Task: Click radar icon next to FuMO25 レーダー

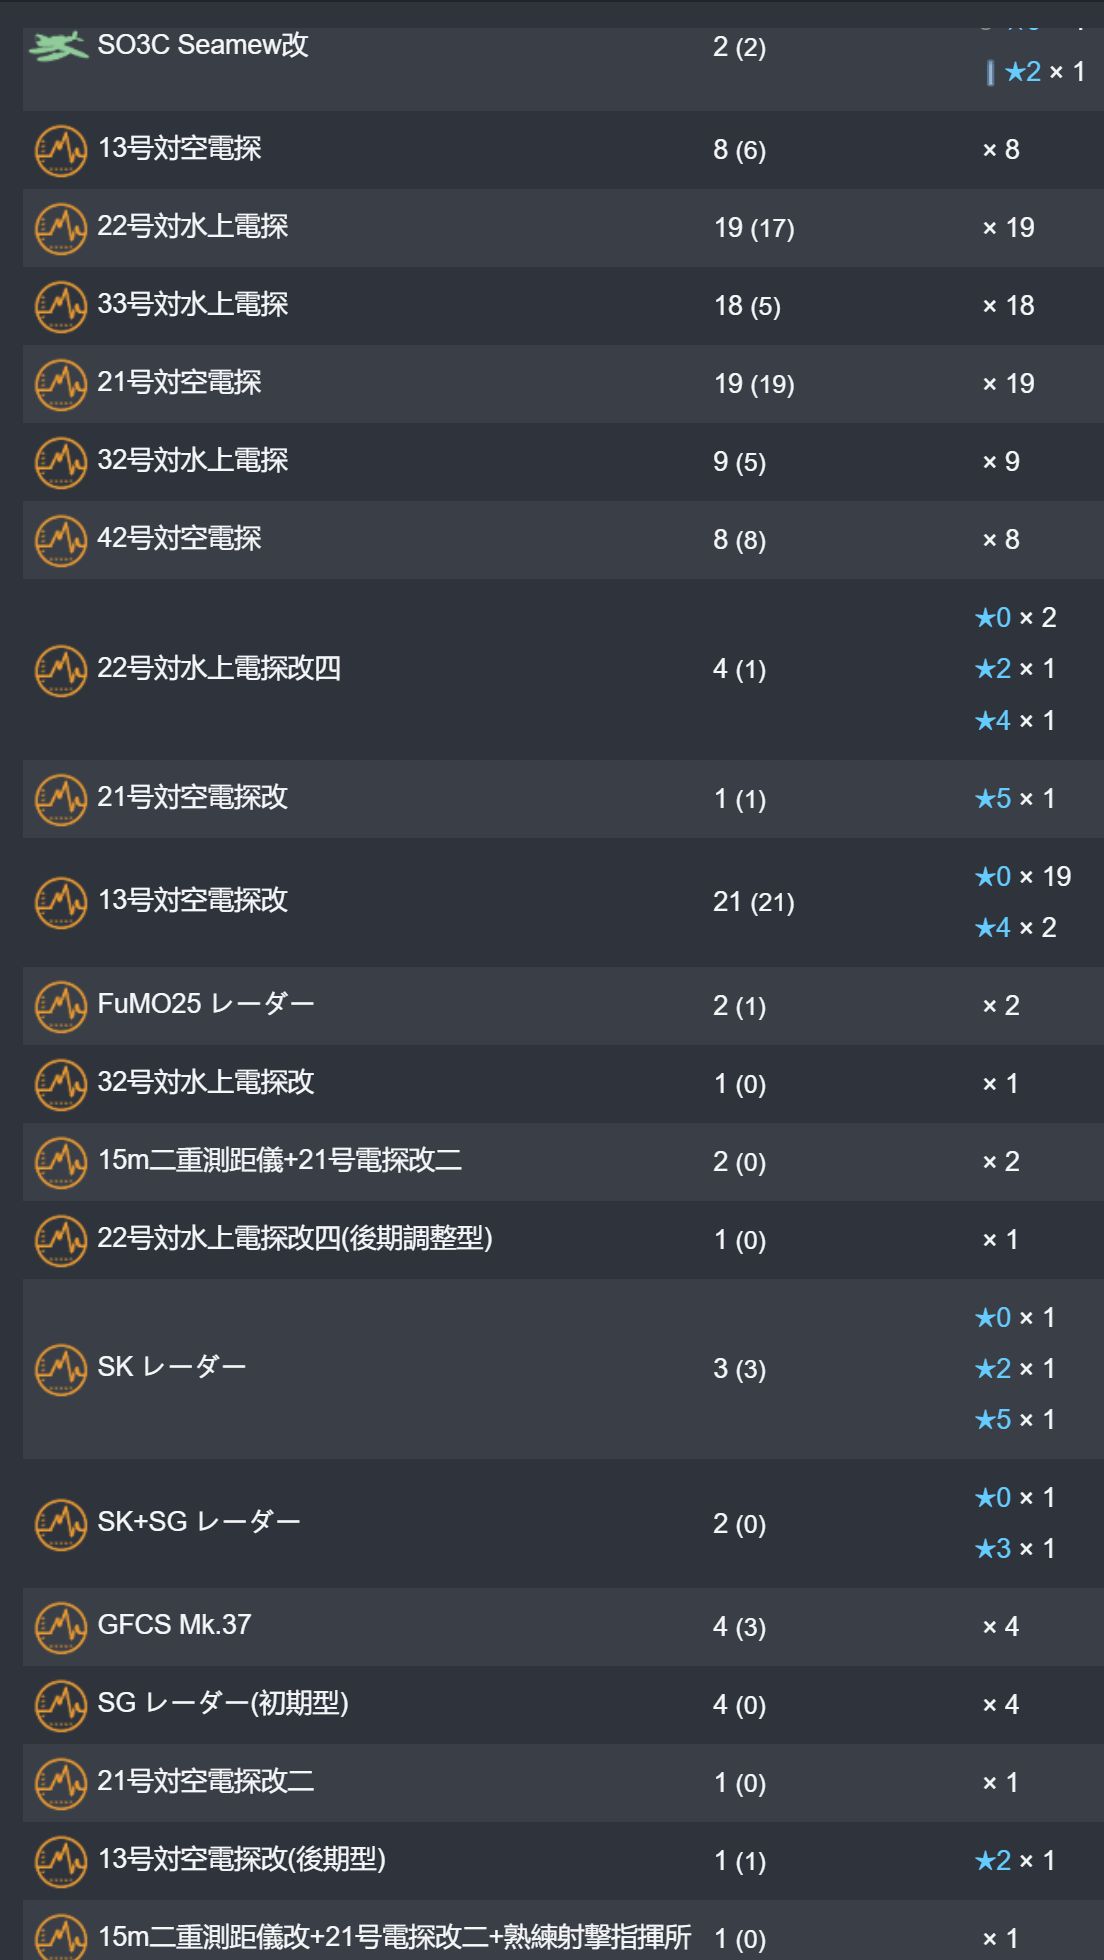Action: (x=61, y=1006)
